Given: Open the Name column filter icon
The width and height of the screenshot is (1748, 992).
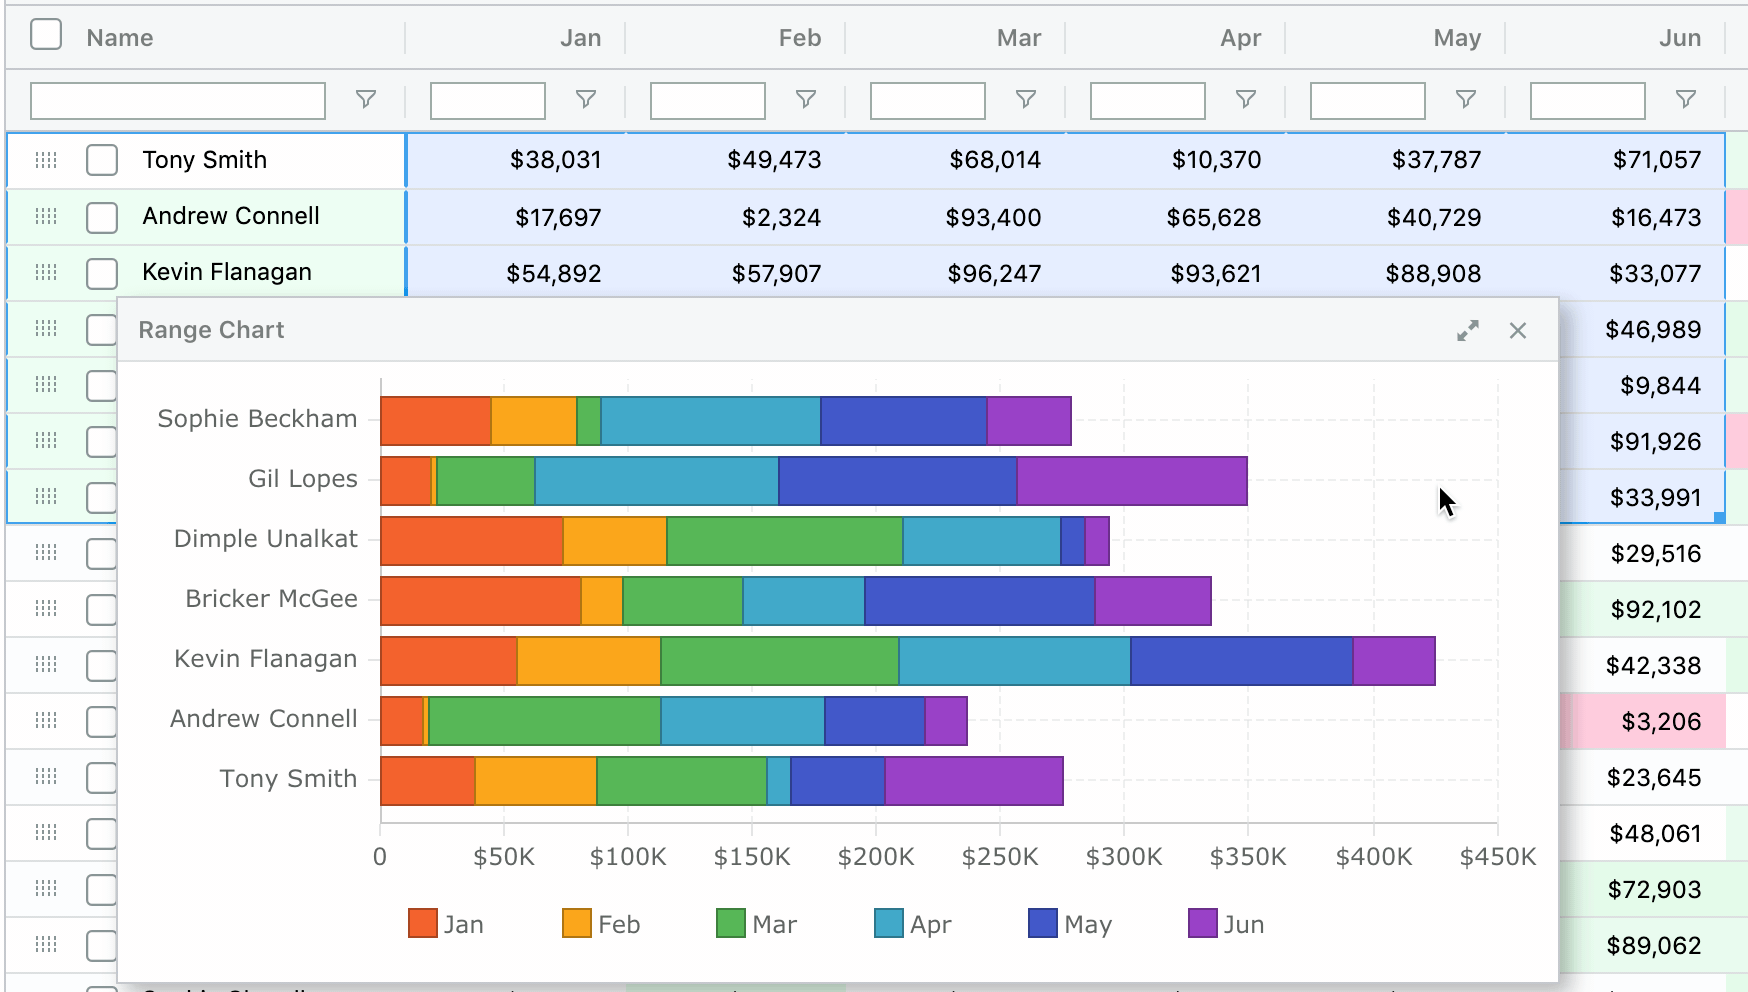Looking at the screenshot, I should [x=366, y=99].
